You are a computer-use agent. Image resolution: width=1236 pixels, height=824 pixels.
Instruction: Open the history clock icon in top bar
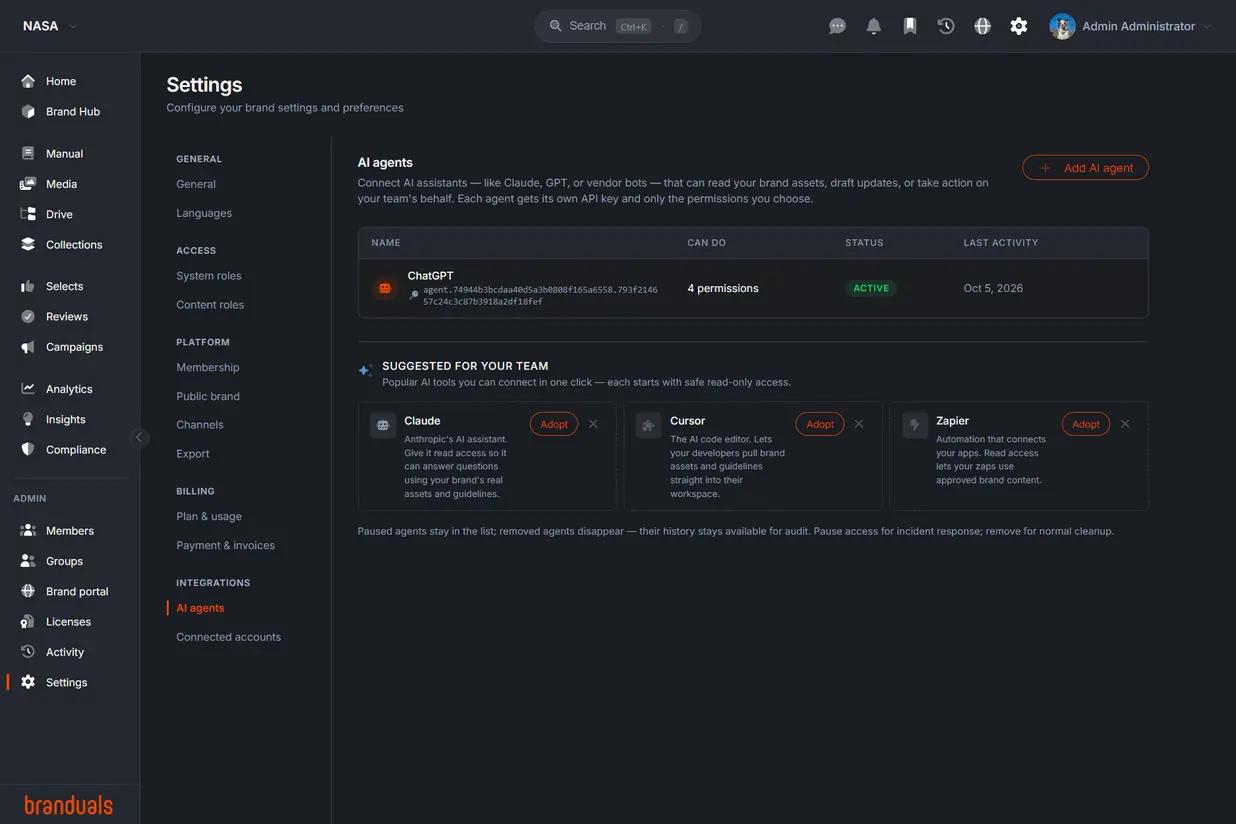[x=946, y=26]
